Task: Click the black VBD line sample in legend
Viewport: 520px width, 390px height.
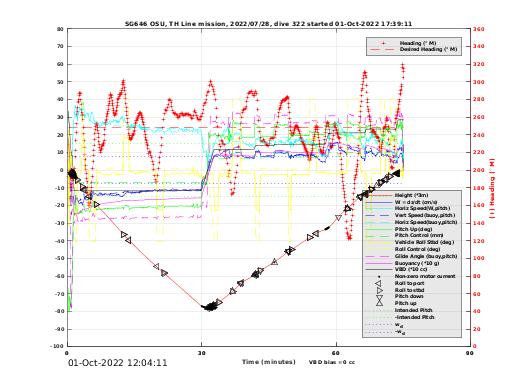Action: pyautogui.click(x=379, y=269)
